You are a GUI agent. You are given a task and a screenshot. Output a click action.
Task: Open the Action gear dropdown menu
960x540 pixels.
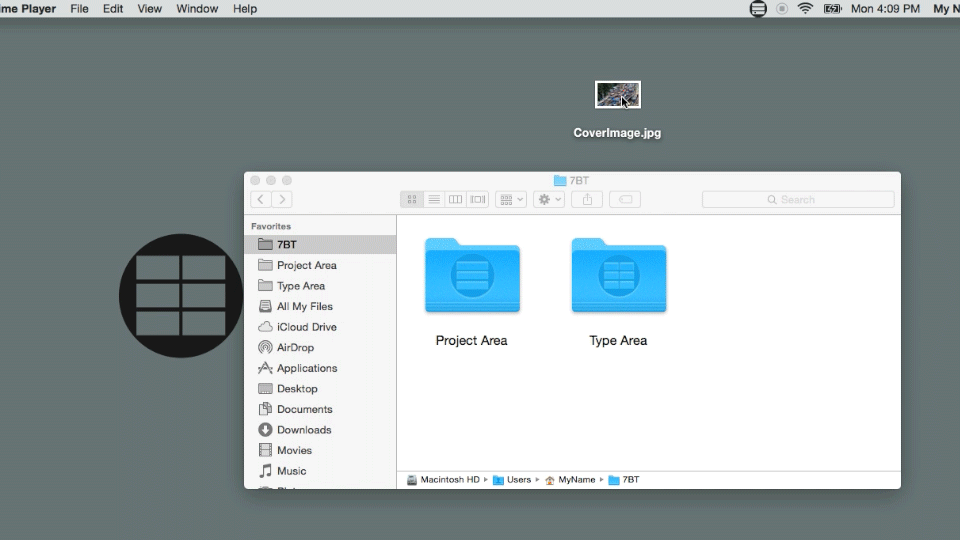549,200
